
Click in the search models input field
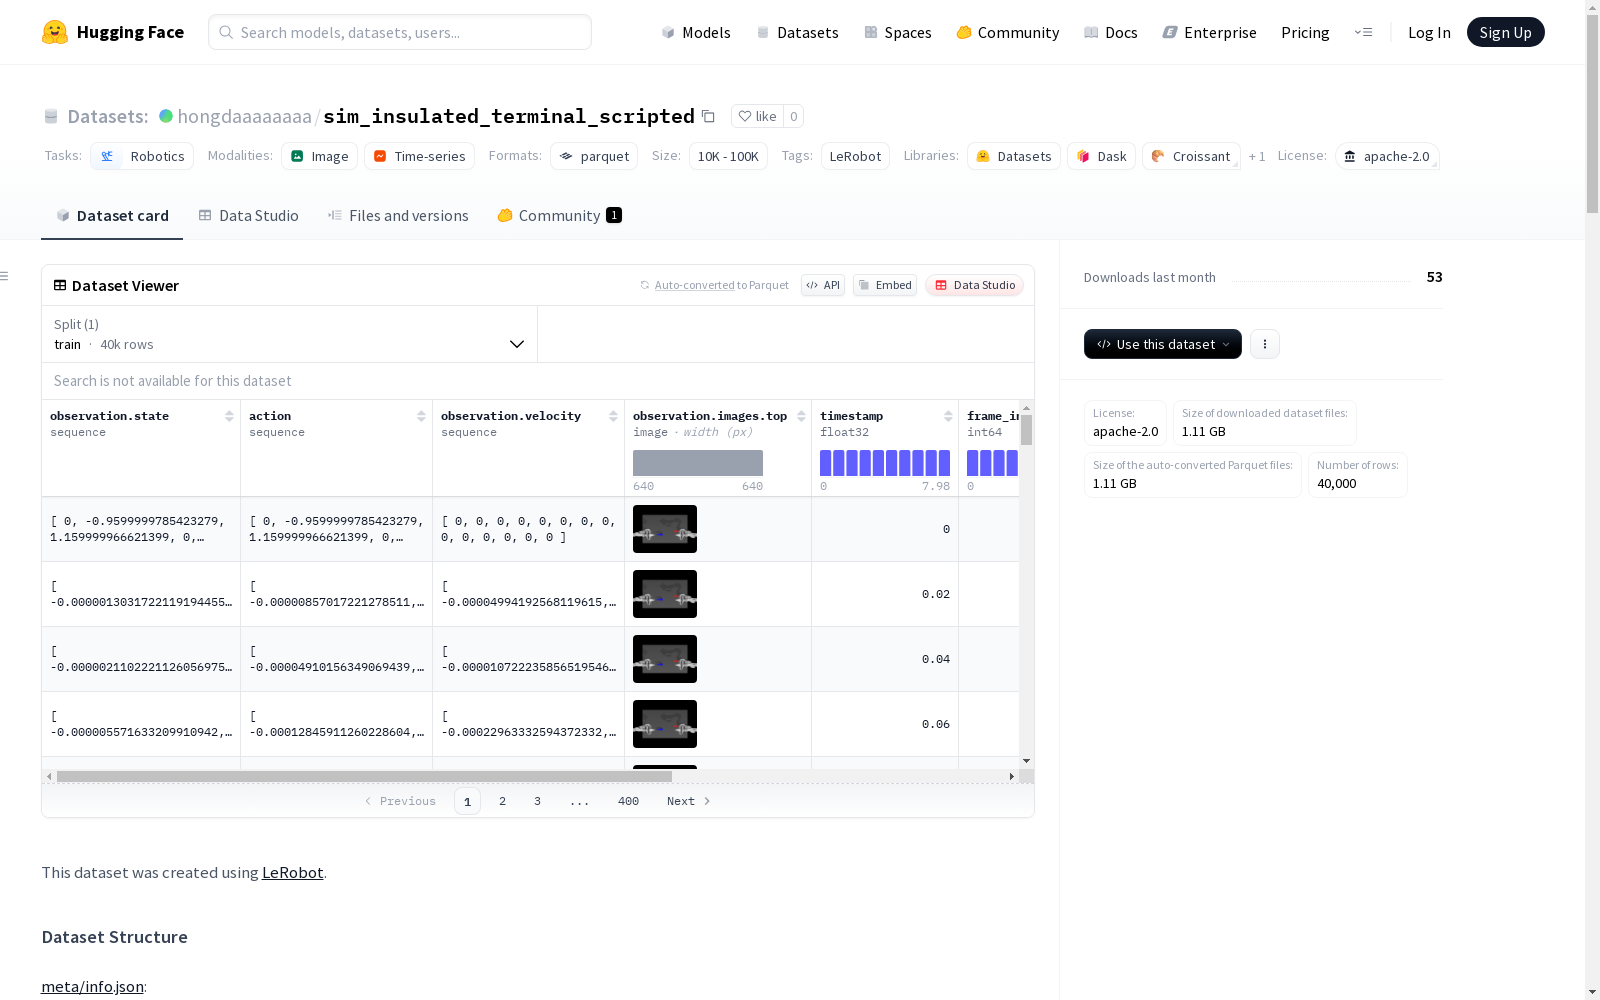point(400,32)
